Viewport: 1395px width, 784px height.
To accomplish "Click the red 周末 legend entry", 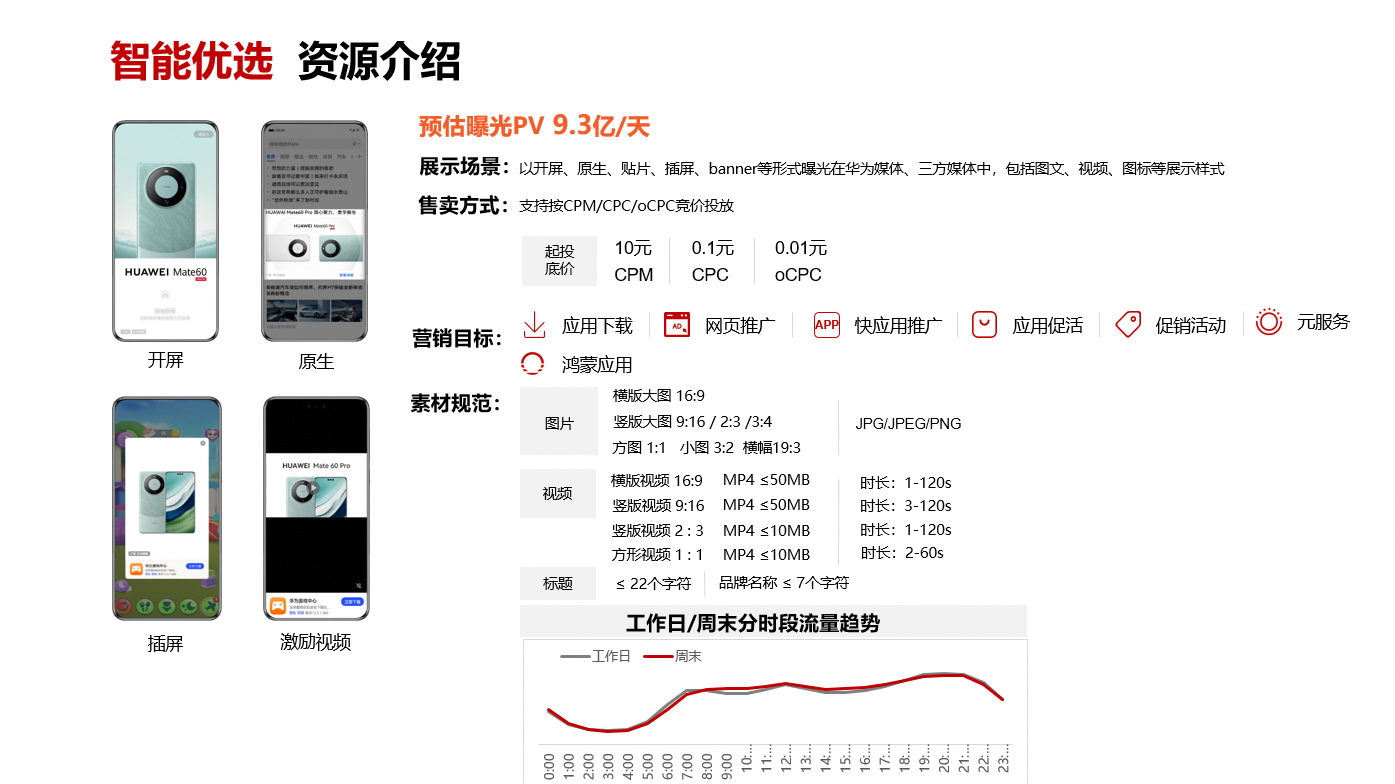I will click(672, 656).
